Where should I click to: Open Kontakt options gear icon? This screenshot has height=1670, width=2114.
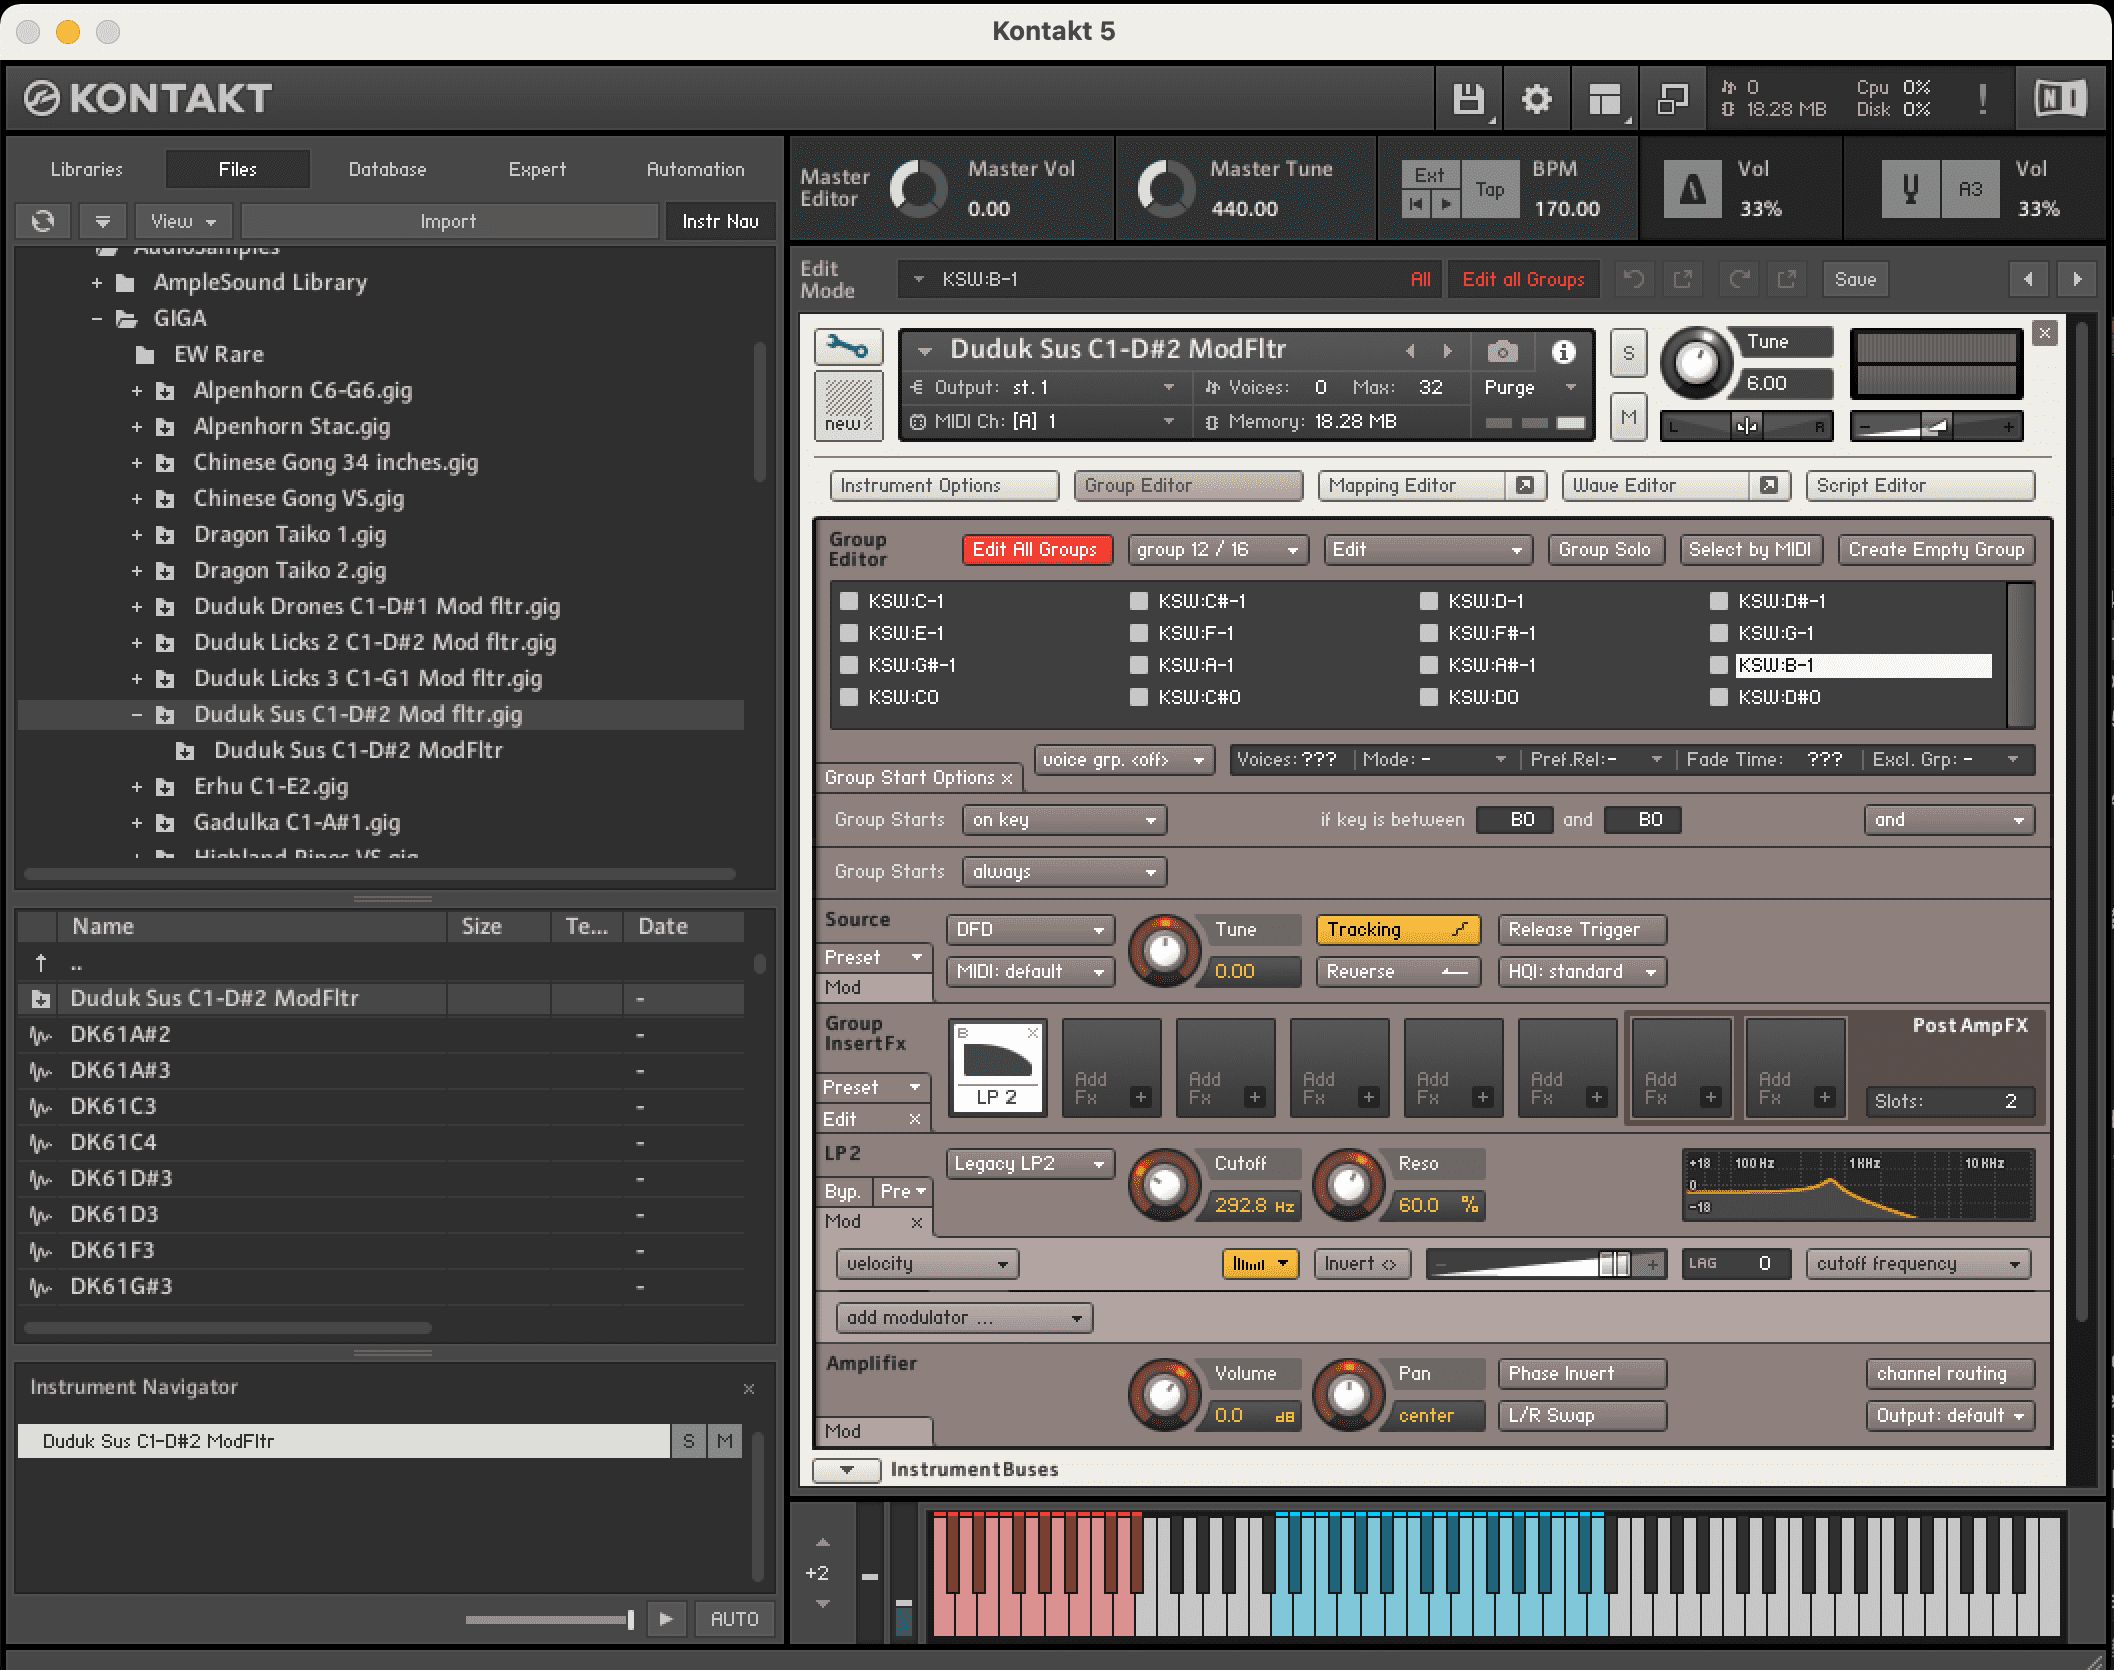coord(1536,99)
